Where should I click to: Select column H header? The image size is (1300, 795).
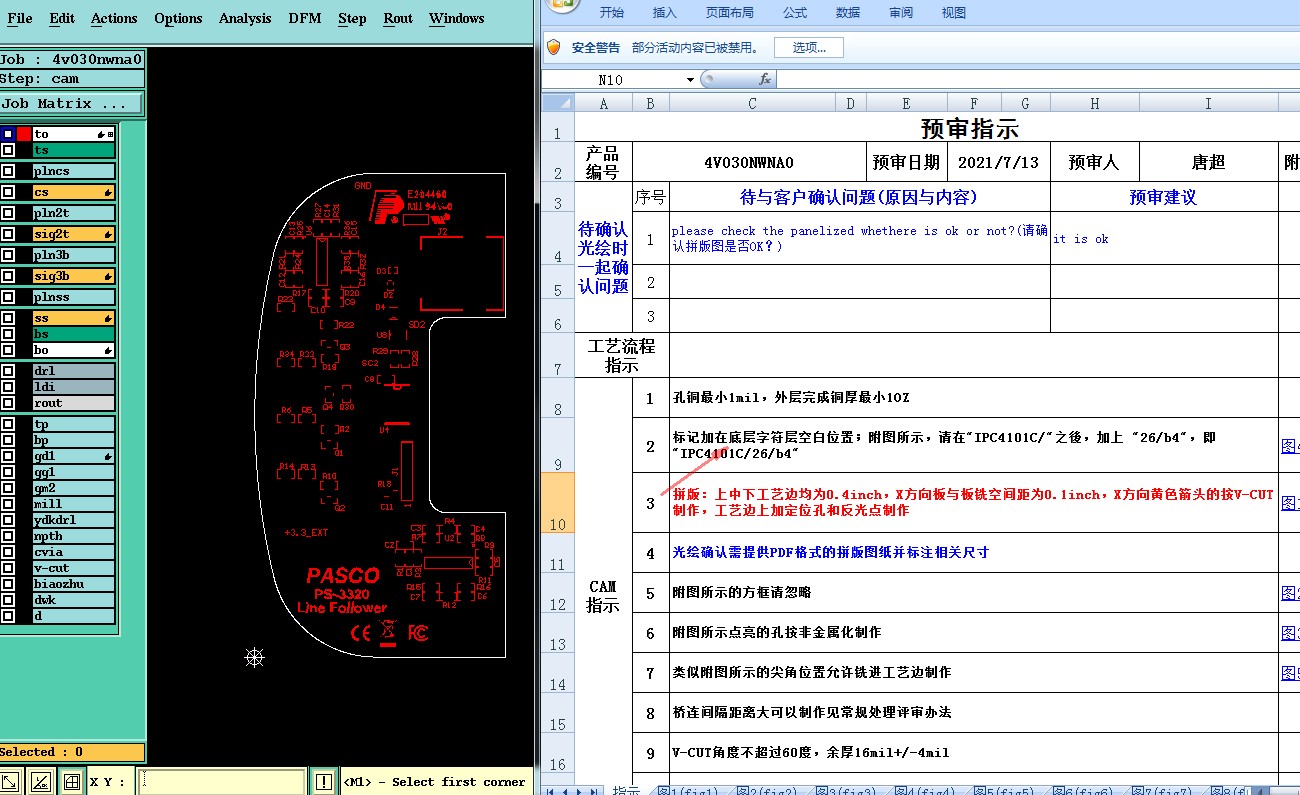[x=1094, y=103]
